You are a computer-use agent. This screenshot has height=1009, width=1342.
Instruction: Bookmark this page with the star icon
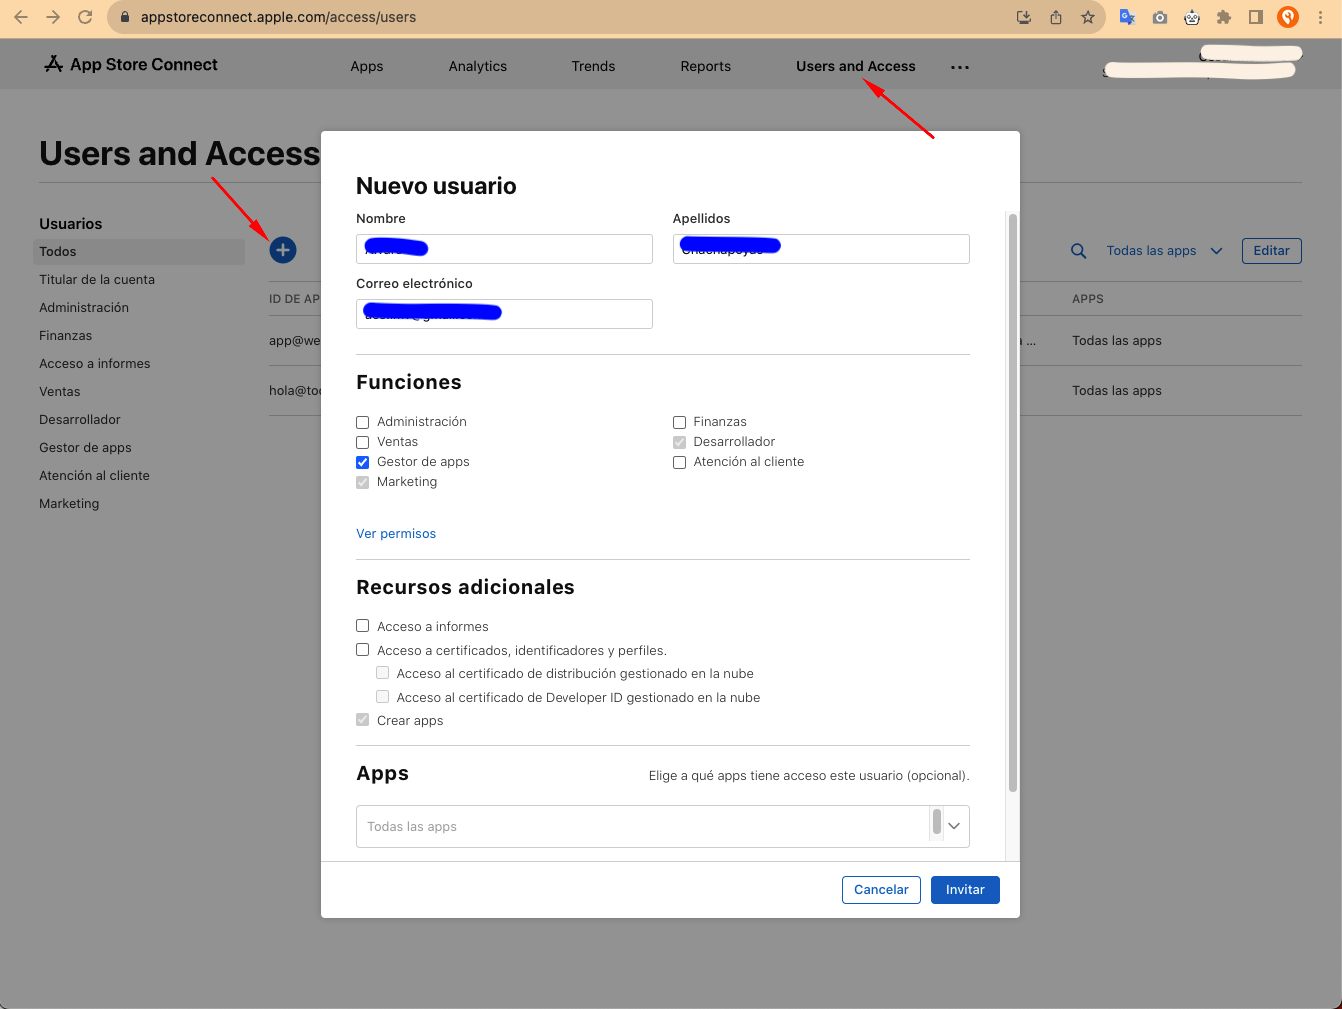[x=1088, y=17]
